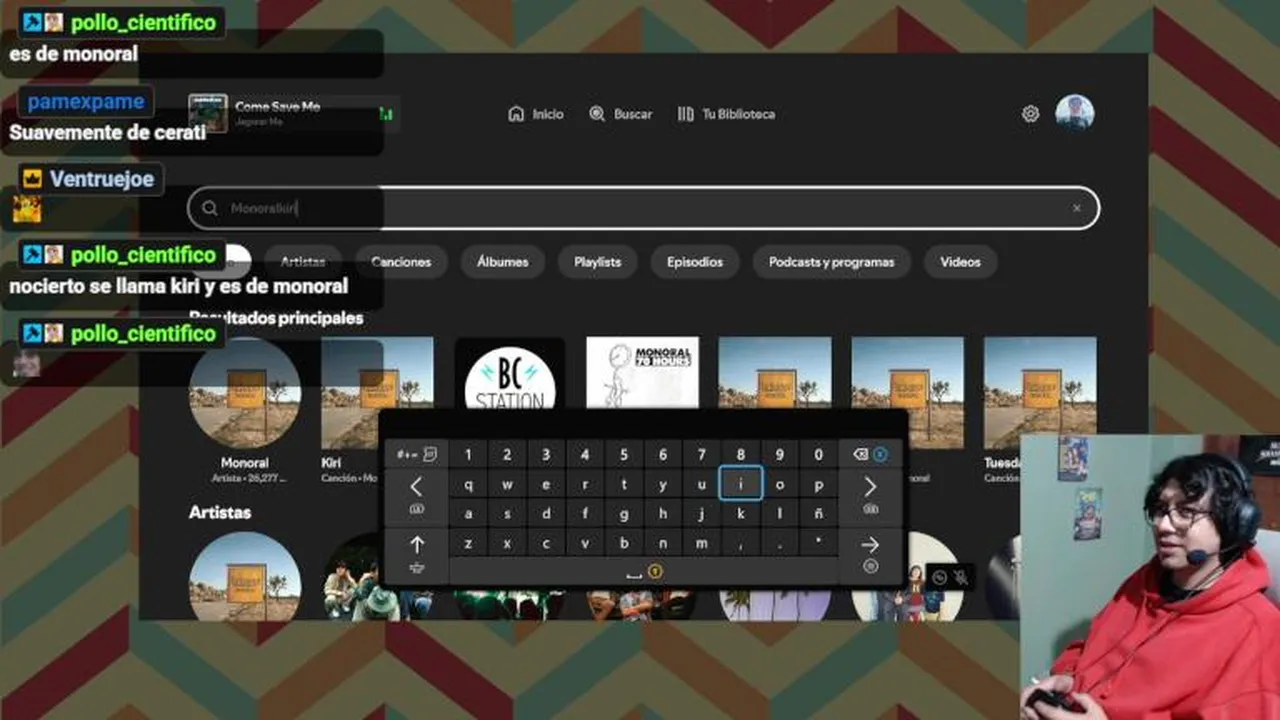Tap the k key on the keyboard

pos(740,514)
